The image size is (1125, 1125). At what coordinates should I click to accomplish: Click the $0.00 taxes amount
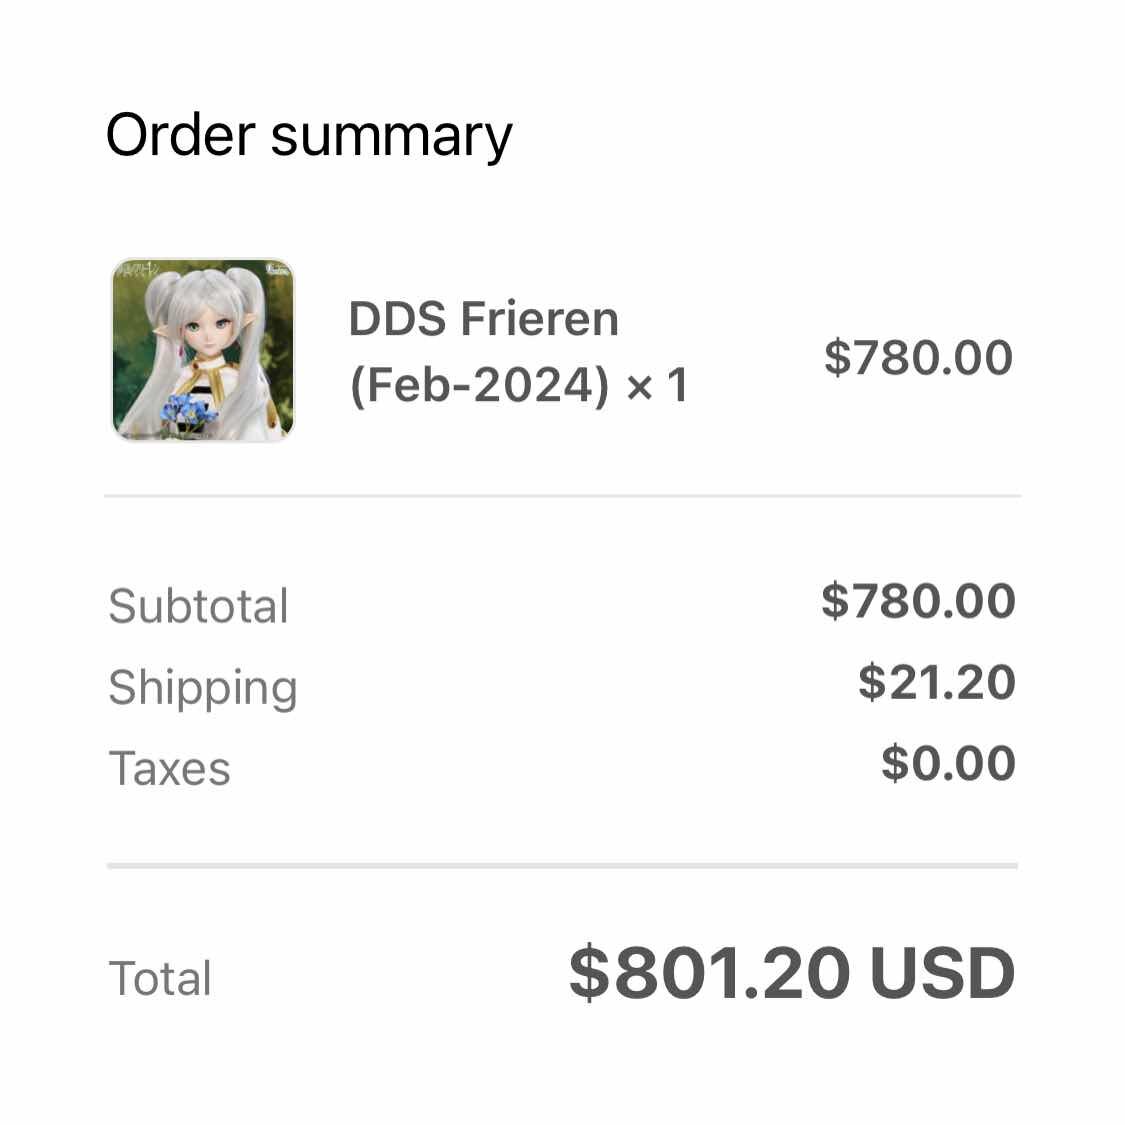[x=949, y=763]
